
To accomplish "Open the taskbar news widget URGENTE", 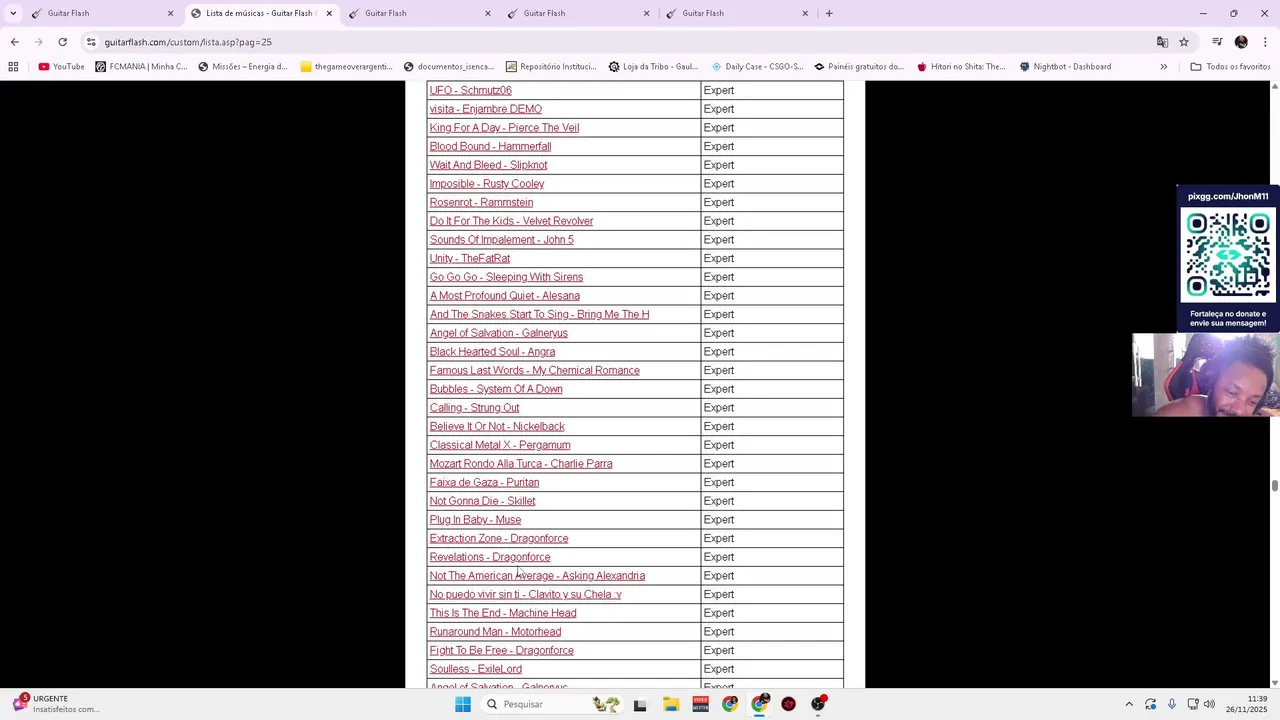I will 55,704.
